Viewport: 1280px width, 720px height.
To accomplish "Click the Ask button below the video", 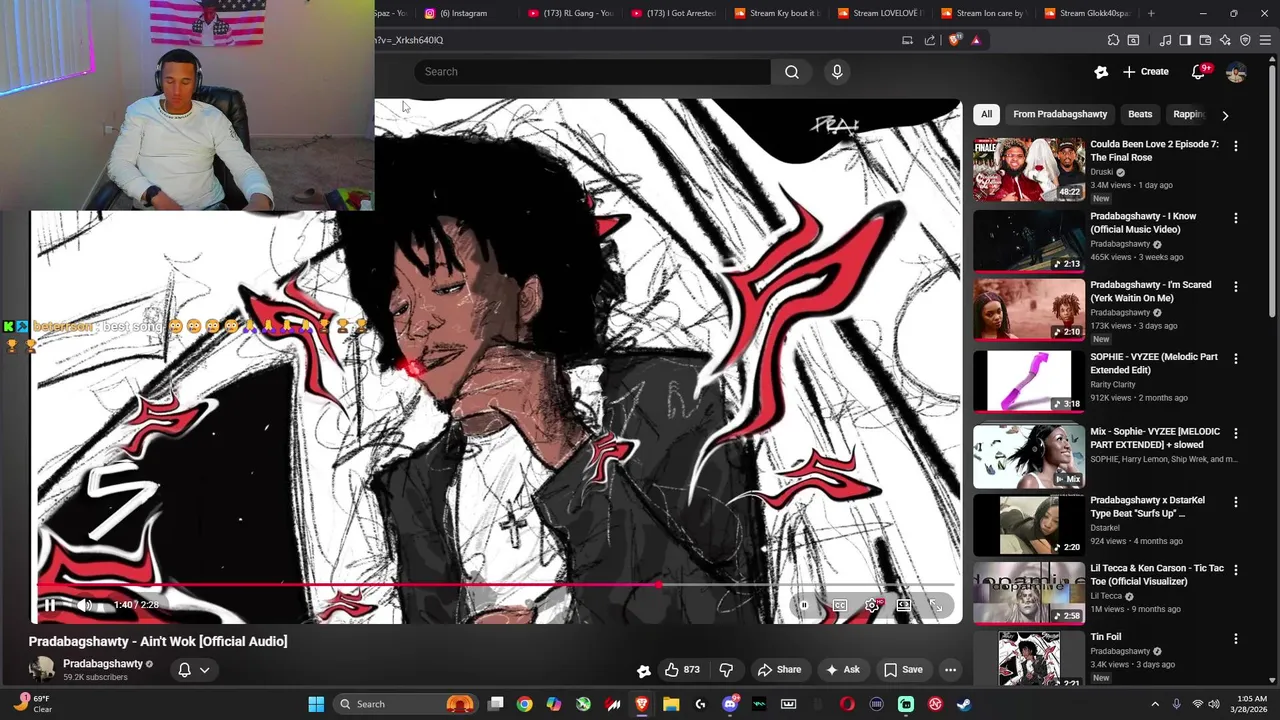I will point(842,670).
